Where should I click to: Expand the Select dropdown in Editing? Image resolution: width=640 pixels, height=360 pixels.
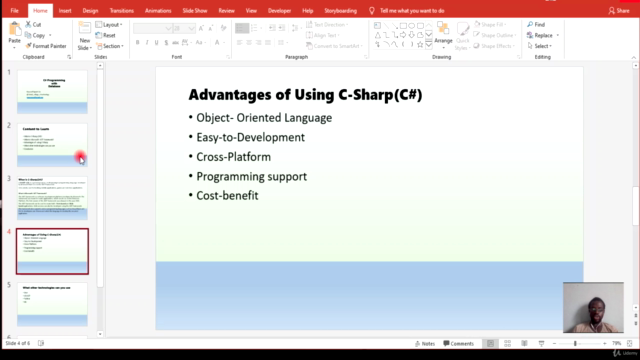(x=540, y=46)
